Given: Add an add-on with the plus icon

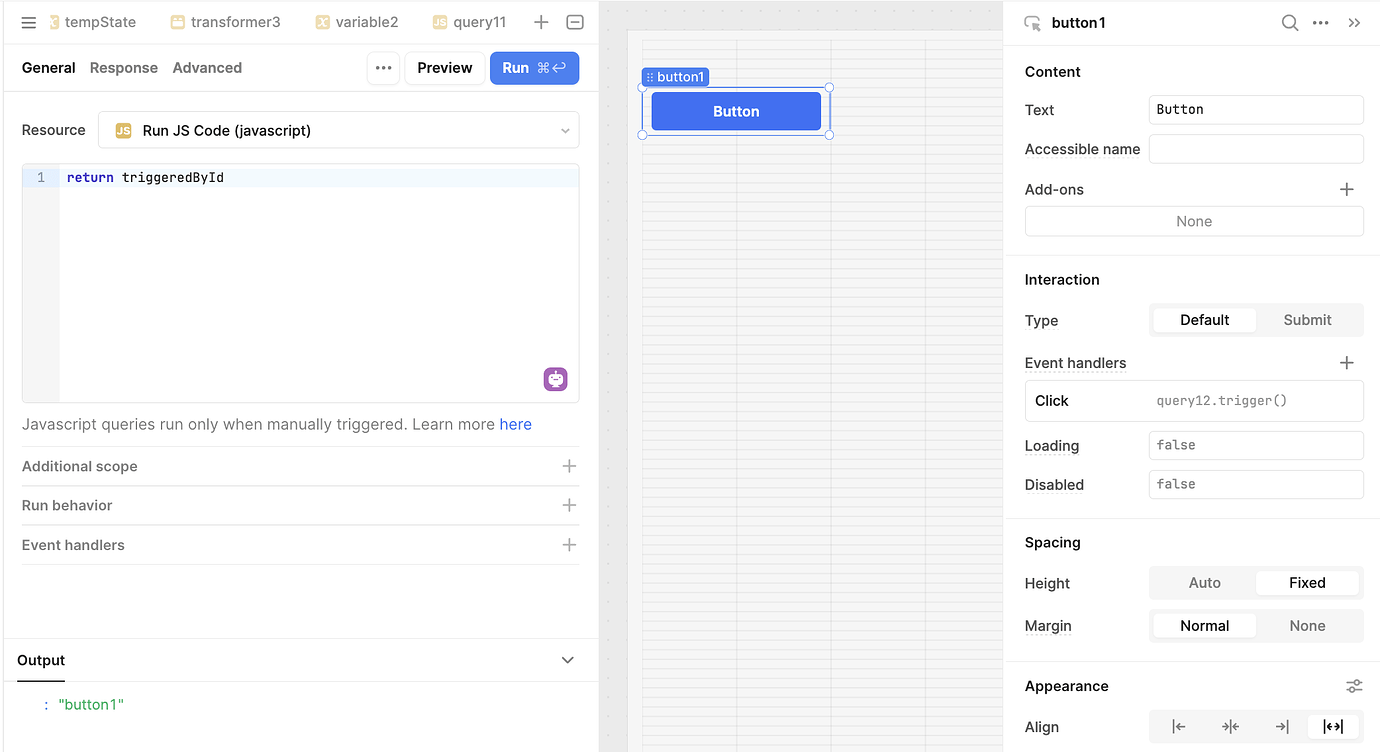Looking at the screenshot, I should click(x=1347, y=189).
